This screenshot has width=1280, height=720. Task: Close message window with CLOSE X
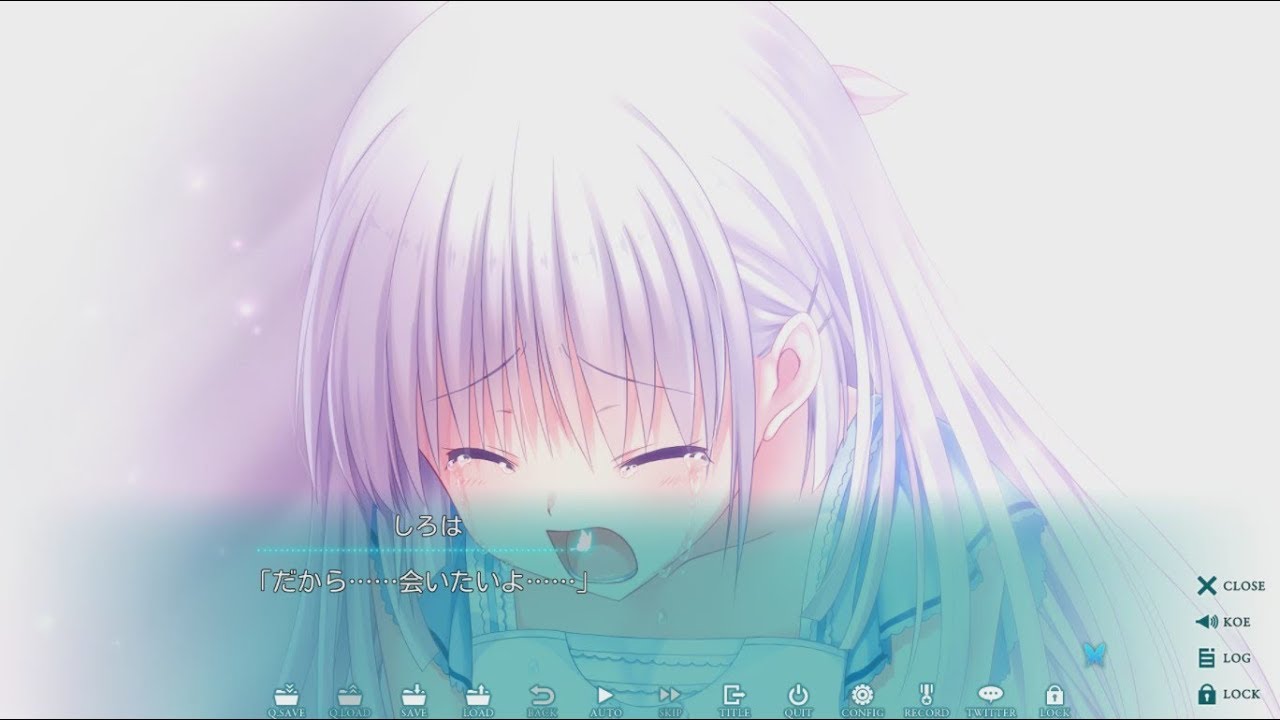click(x=1231, y=586)
